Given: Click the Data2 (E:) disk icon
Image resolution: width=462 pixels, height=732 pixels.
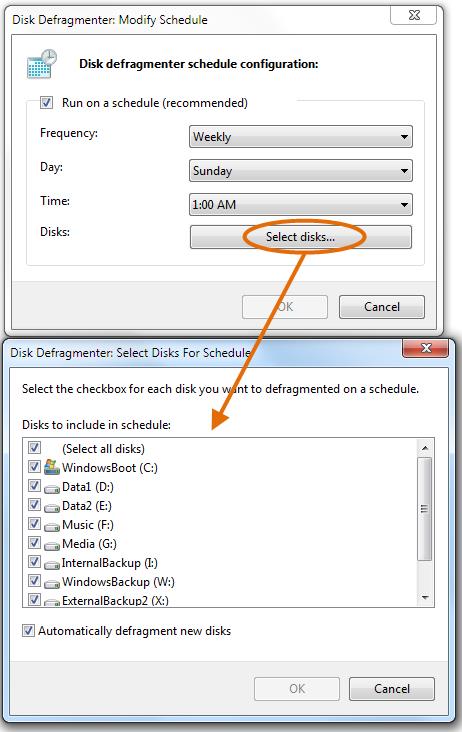Looking at the screenshot, I should coord(52,508).
